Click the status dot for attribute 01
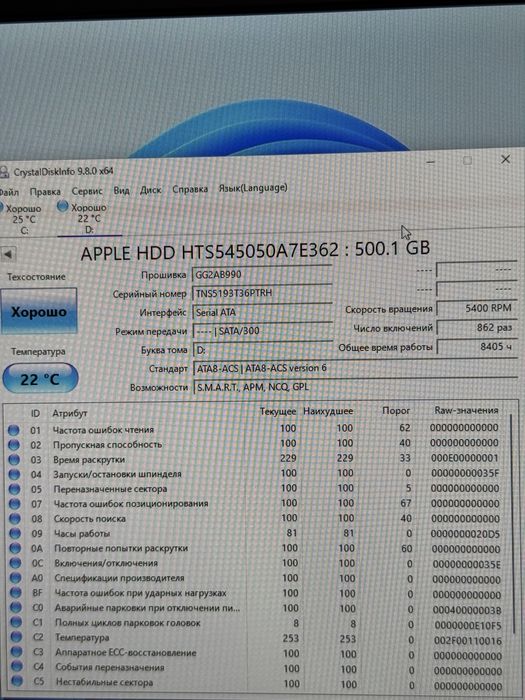The image size is (525, 700). coord(13,430)
